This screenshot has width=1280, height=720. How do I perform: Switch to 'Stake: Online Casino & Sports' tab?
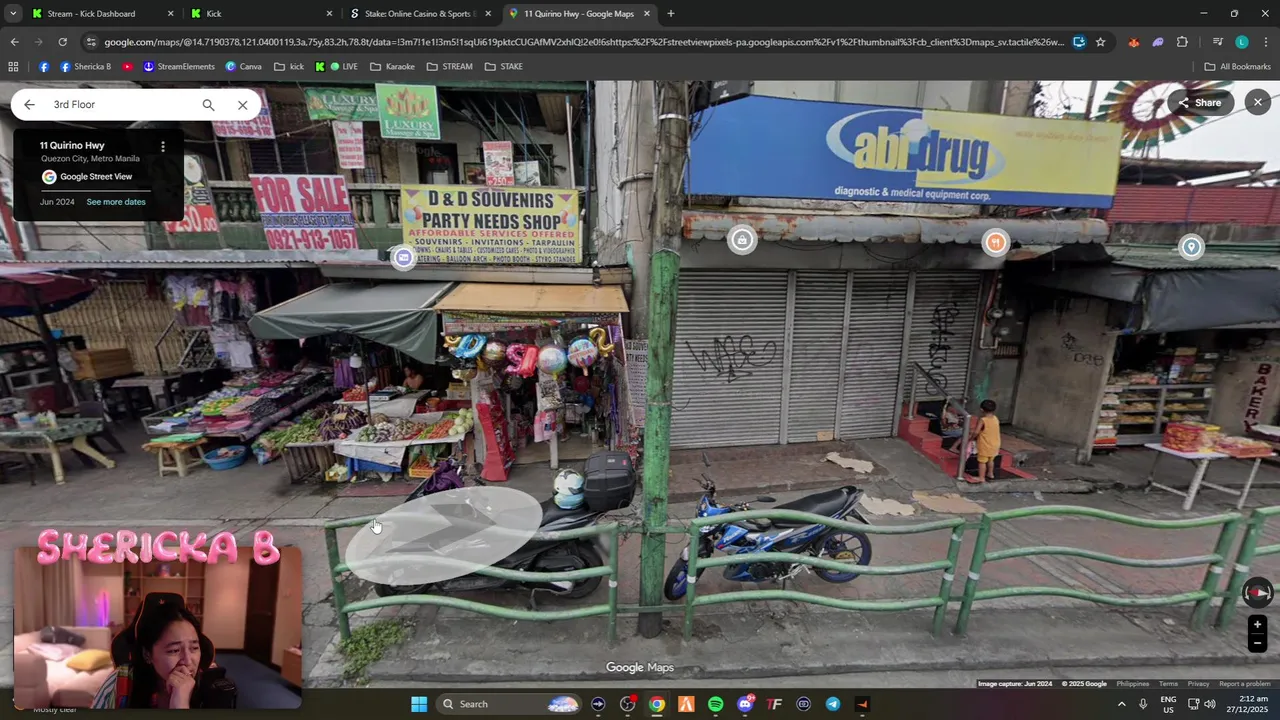(x=420, y=14)
